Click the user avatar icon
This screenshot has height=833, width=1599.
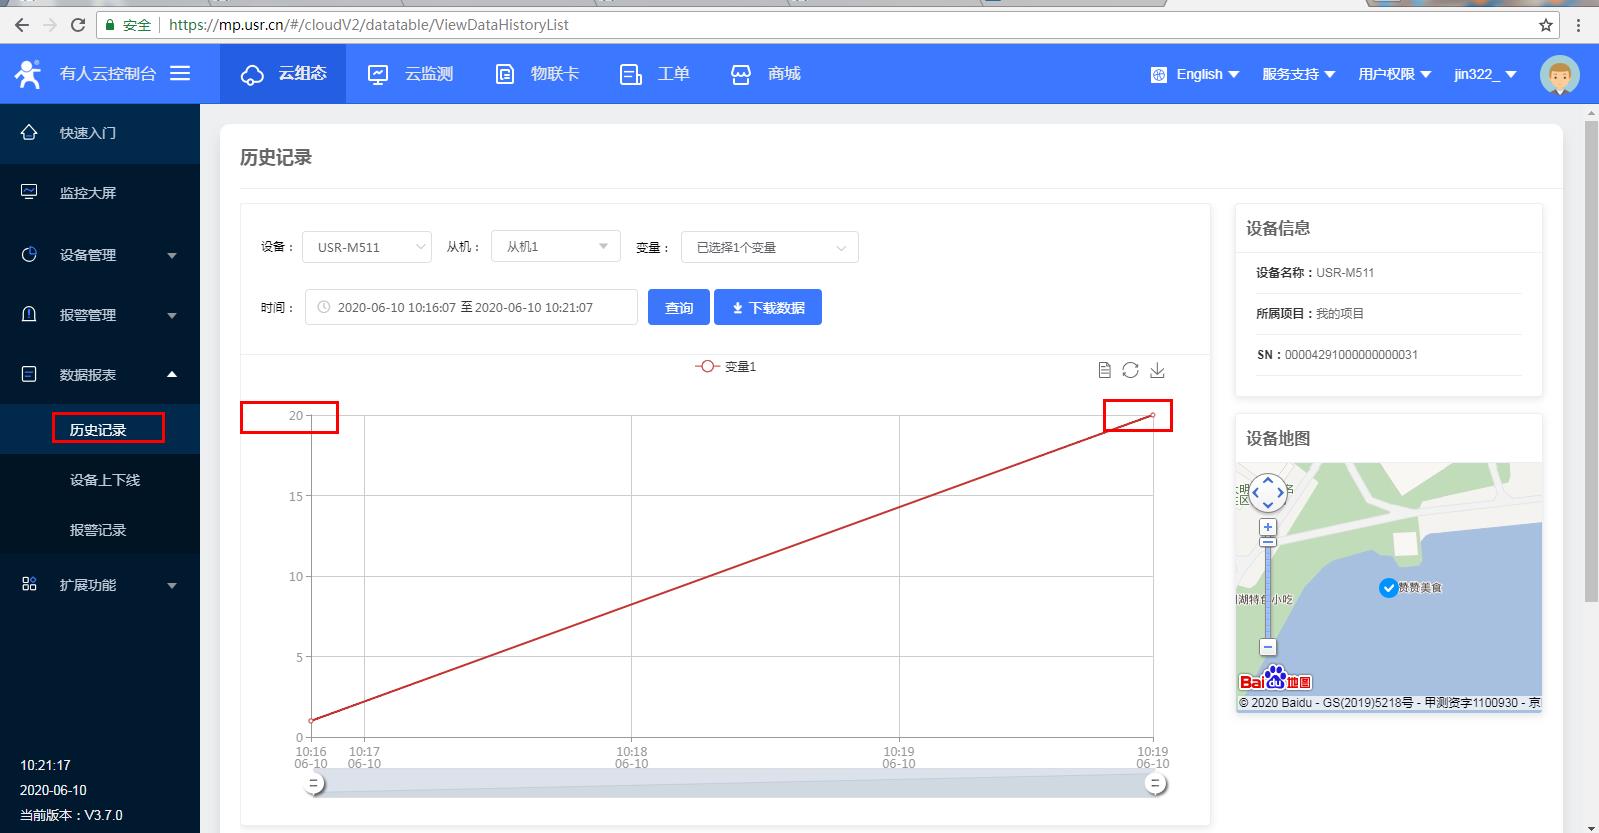[1558, 74]
